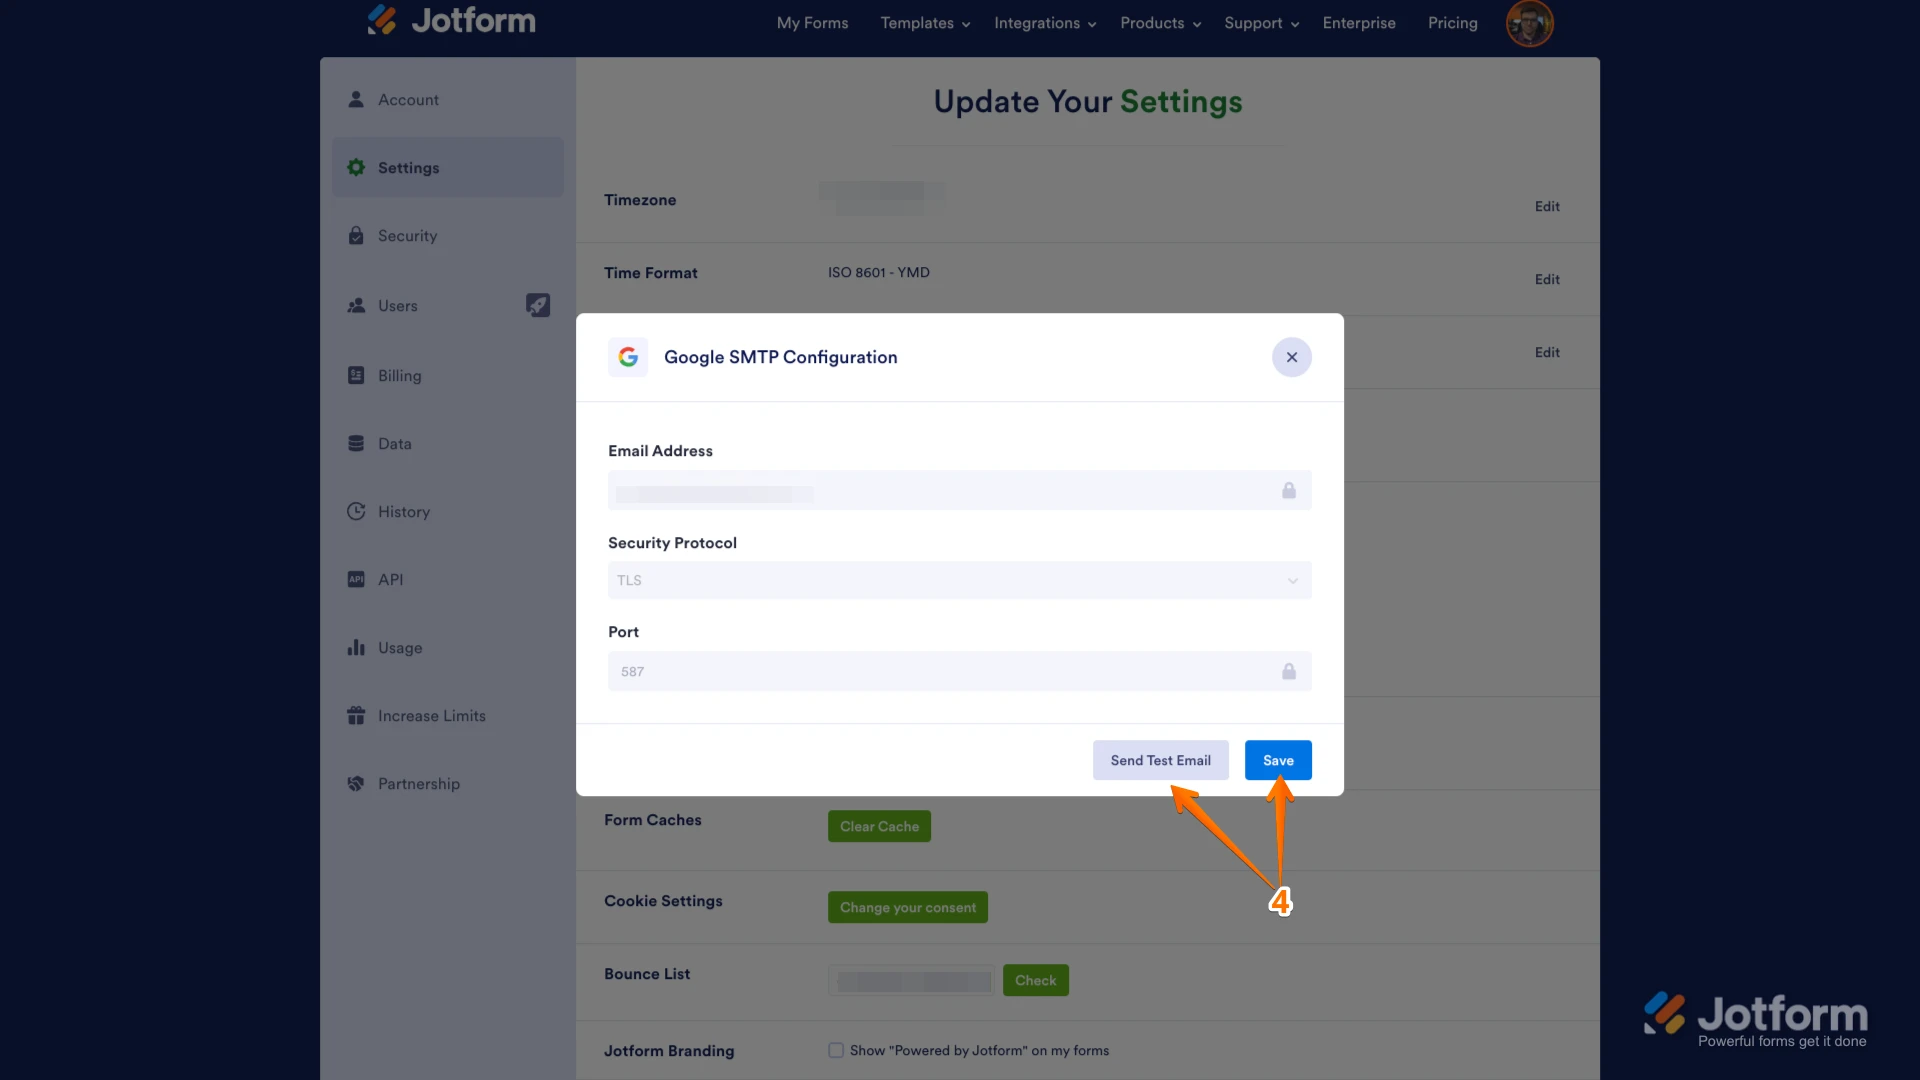The width and height of the screenshot is (1920, 1080).
Task: Go to My Forms
Action: pyautogui.click(x=812, y=23)
